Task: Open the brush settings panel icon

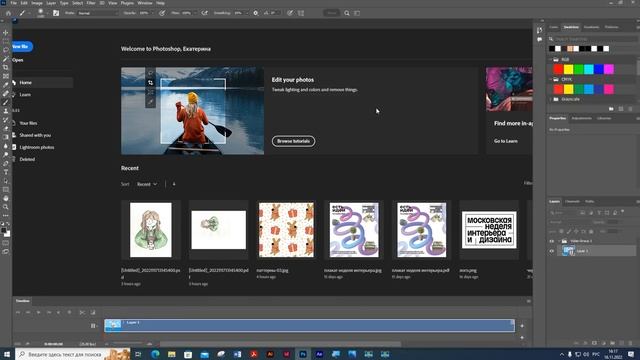Action: 56,13
